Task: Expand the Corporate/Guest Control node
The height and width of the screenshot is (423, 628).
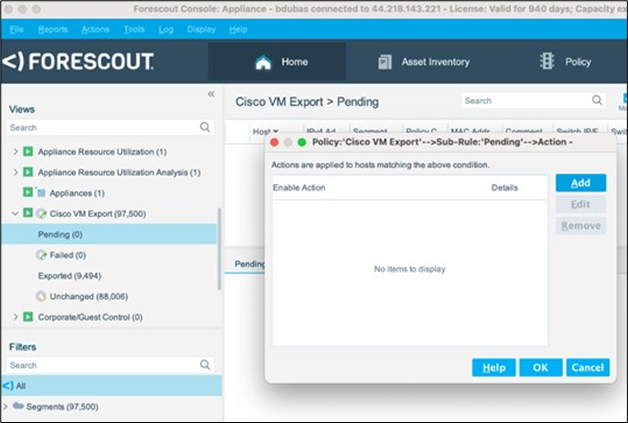Action: click(15, 317)
